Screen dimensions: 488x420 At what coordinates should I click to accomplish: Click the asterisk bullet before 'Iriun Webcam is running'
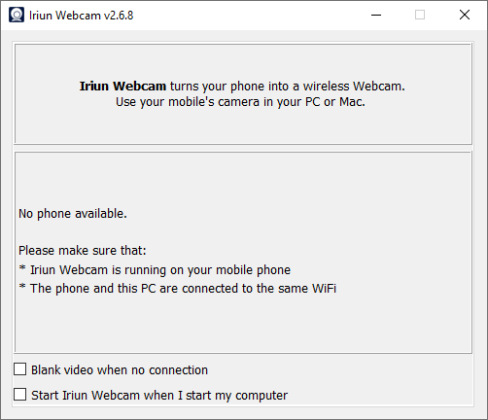pos(22,268)
